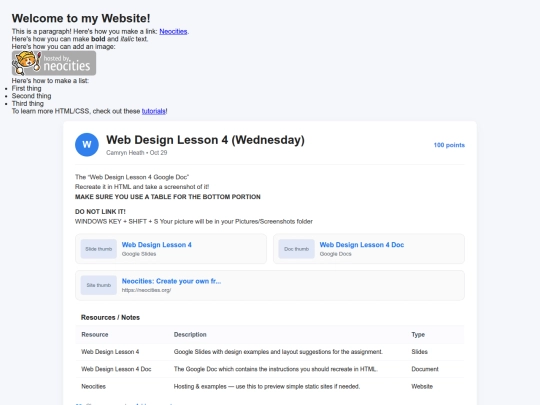Select the Web Design Lesson 4 table row
Screen dimensions: 540x405
pyautogui.click(x=270, y=352)
